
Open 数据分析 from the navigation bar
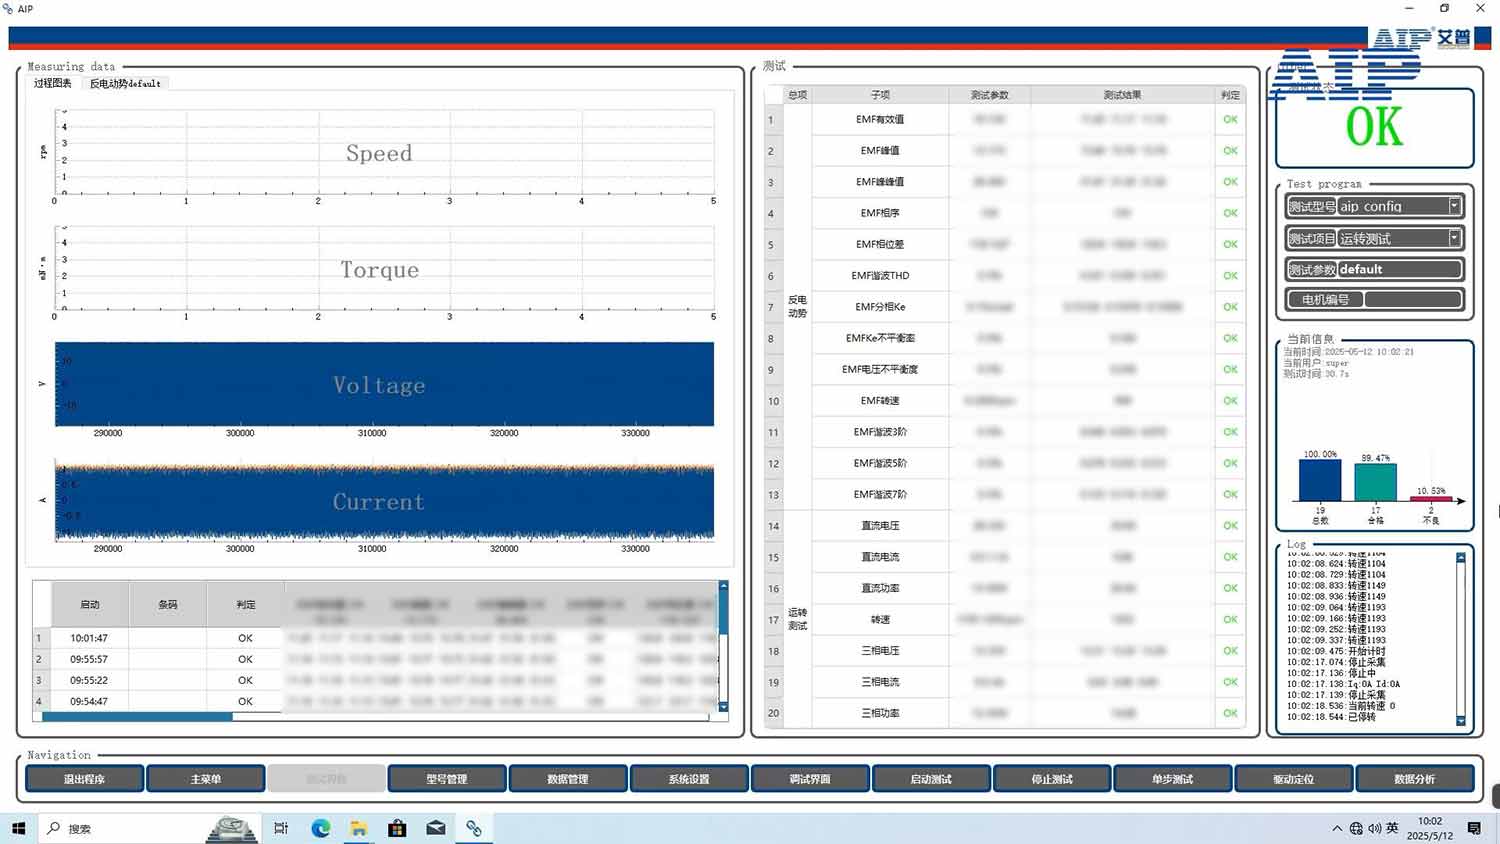[x=1414, y=779]
